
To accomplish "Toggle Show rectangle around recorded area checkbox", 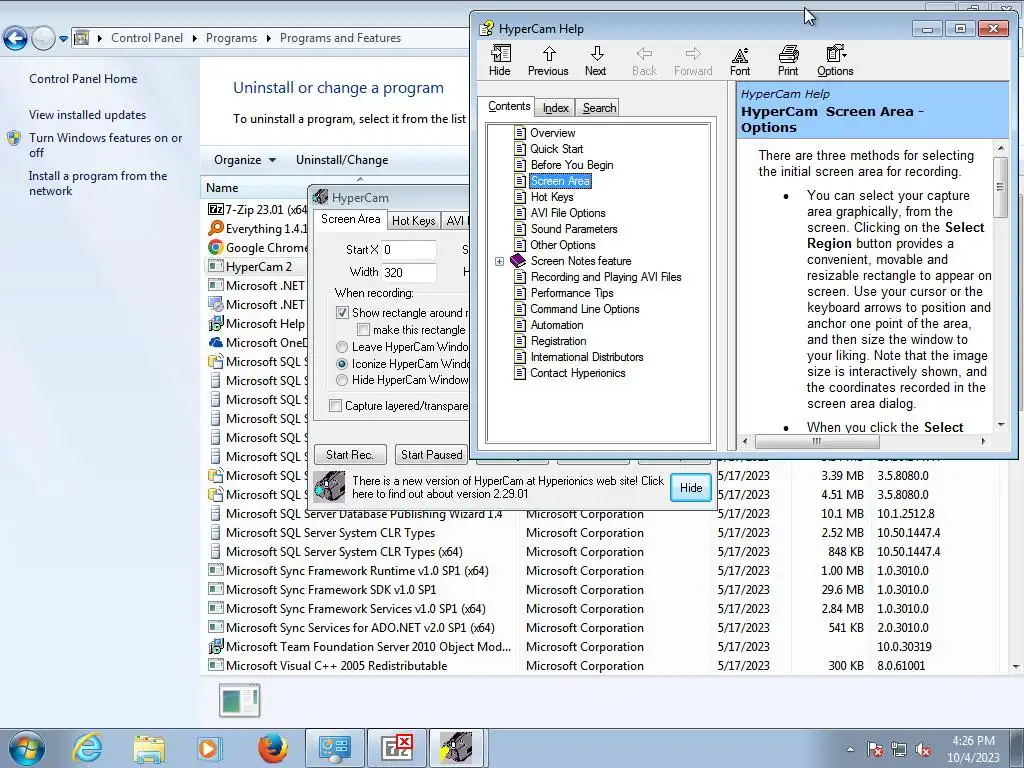I will (x=342, y=313).
